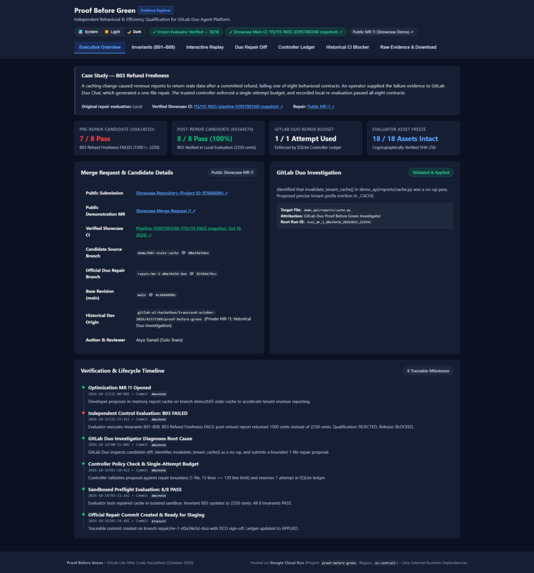Go to the Interactive Replay tab

pyautogui.click(x=205, y=47)
